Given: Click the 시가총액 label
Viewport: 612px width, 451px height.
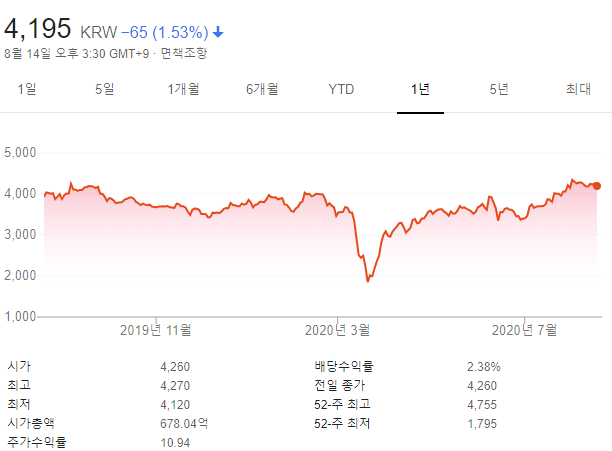Looking at the screenshot, I should 31,423.
